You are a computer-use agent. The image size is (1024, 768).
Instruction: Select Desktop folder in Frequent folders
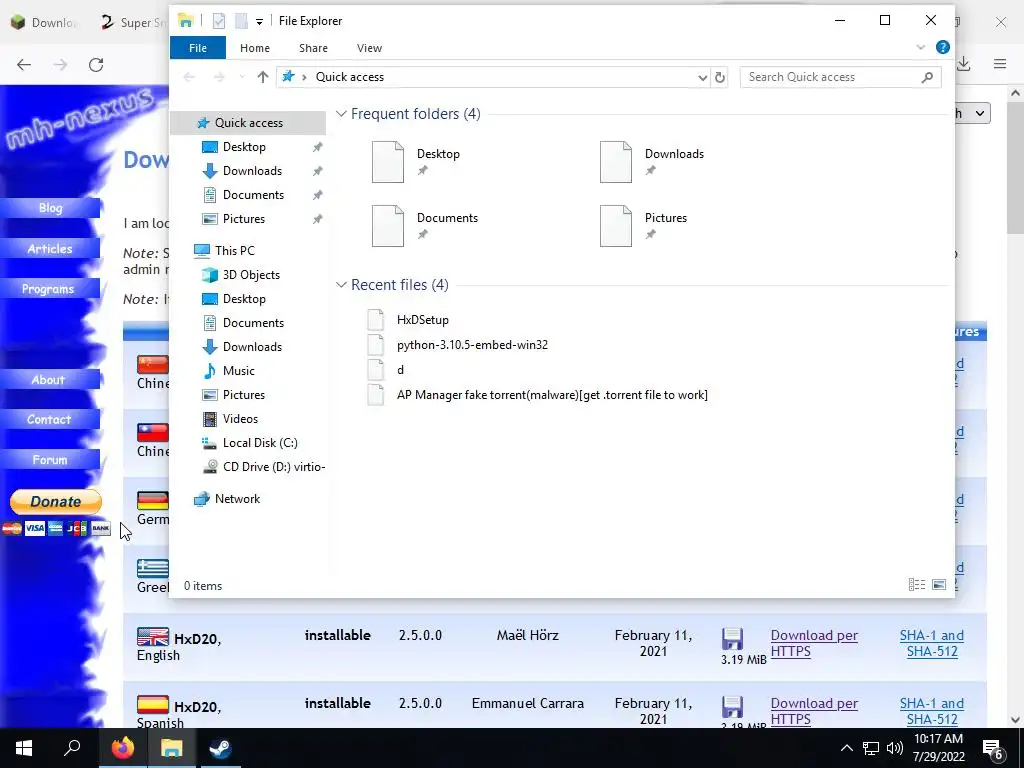pyautogui.click(x=417, y=162)
